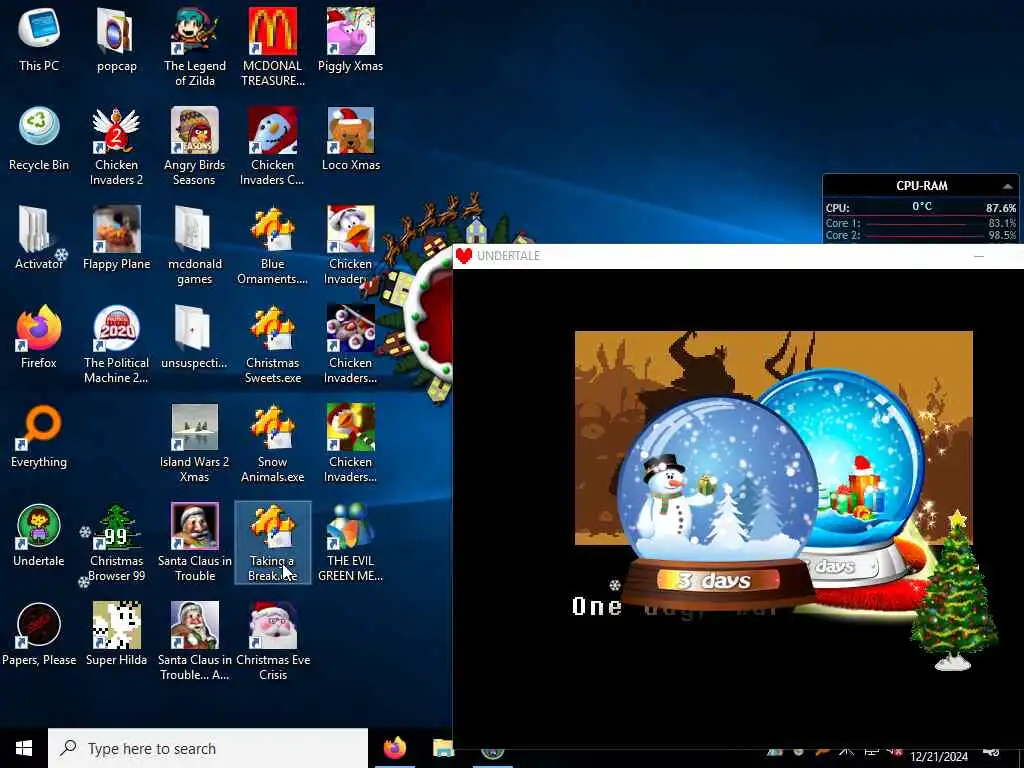Viewport: 1024px width, 768px height.
Task: Select the mcdonald games folder
Action: (x=195, y=246)
